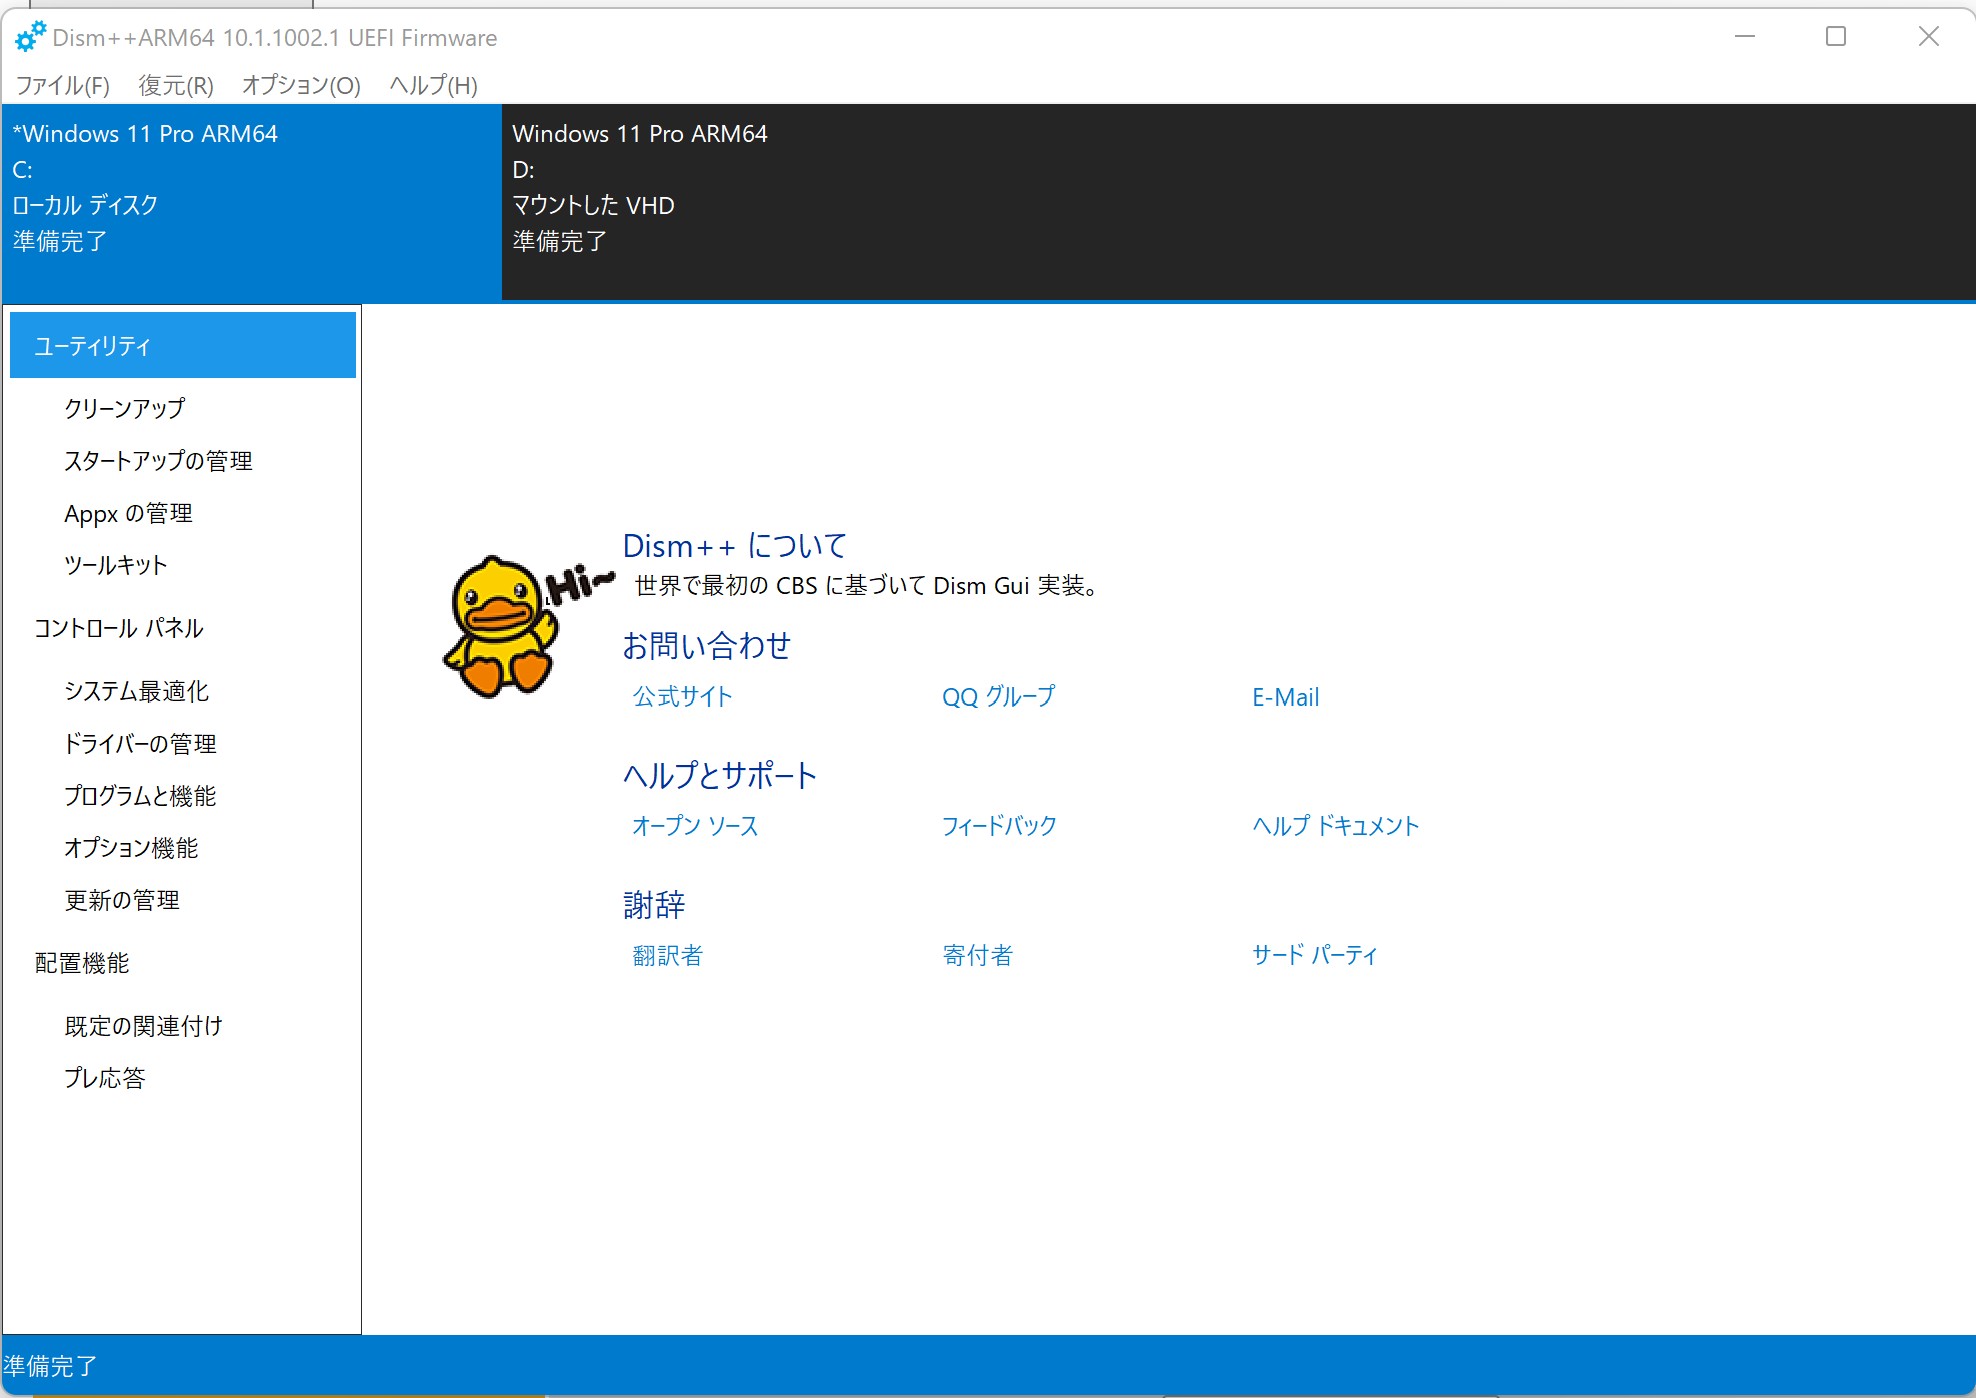Select ユーティリティ category in sidebar
1976x1398 pixels.
click(183, 345)
